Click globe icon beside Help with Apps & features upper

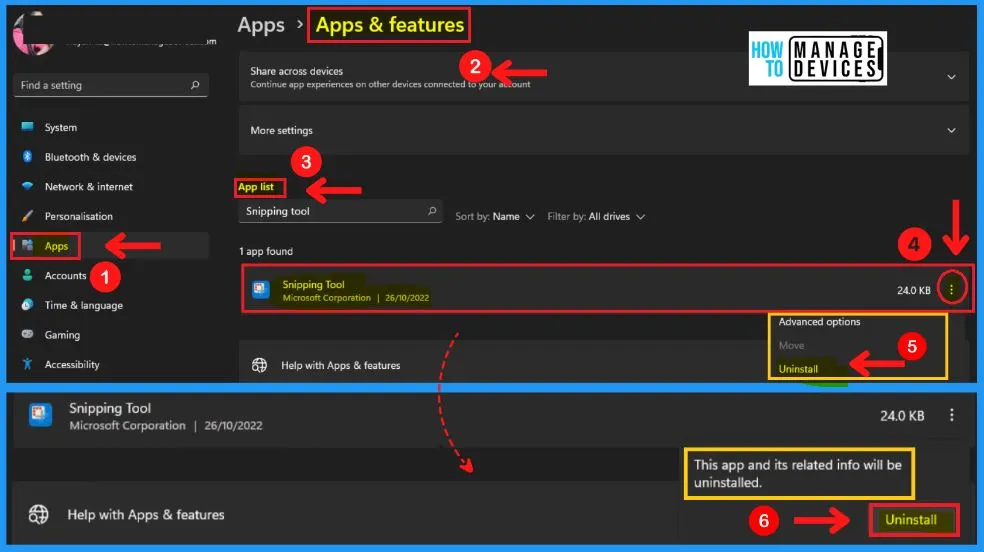(x=259, y=365)
